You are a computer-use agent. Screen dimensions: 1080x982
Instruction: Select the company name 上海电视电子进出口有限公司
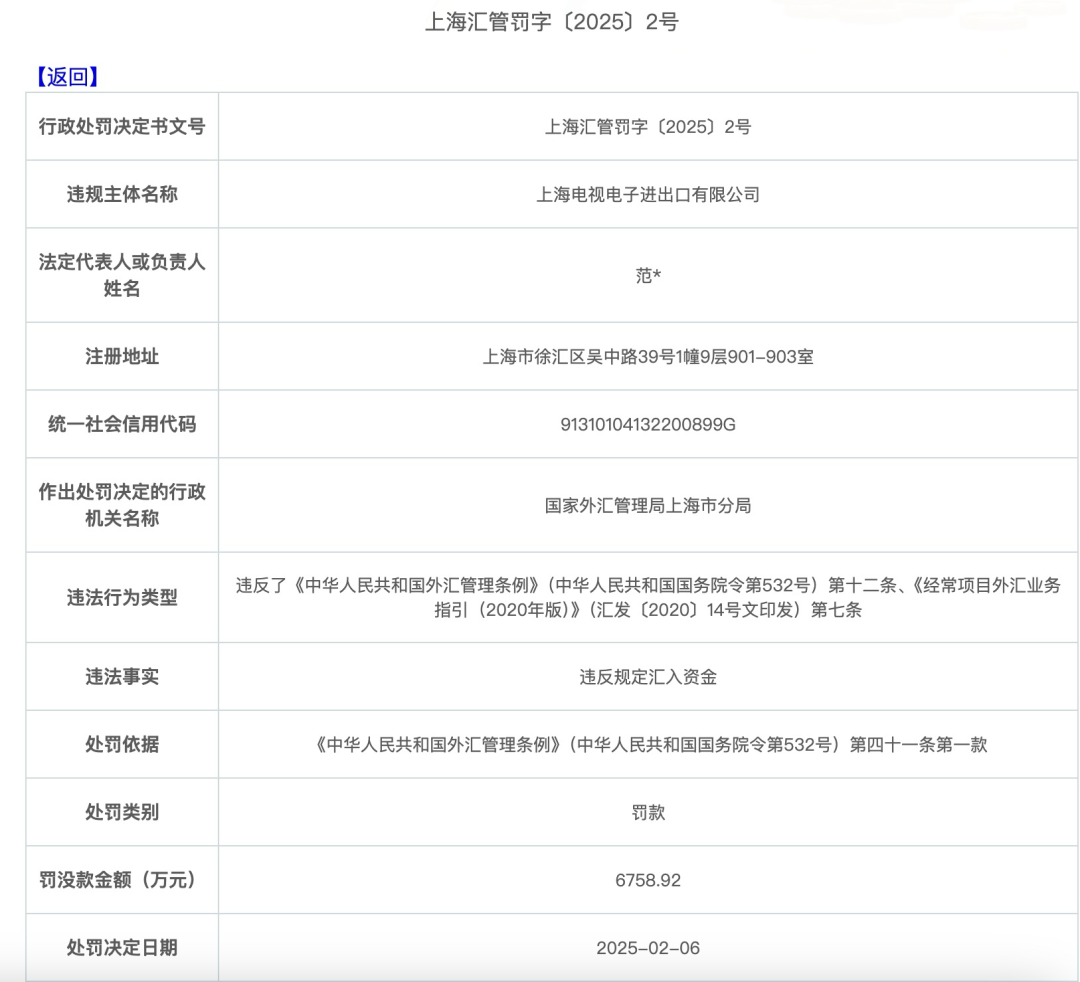pos(648,194)
